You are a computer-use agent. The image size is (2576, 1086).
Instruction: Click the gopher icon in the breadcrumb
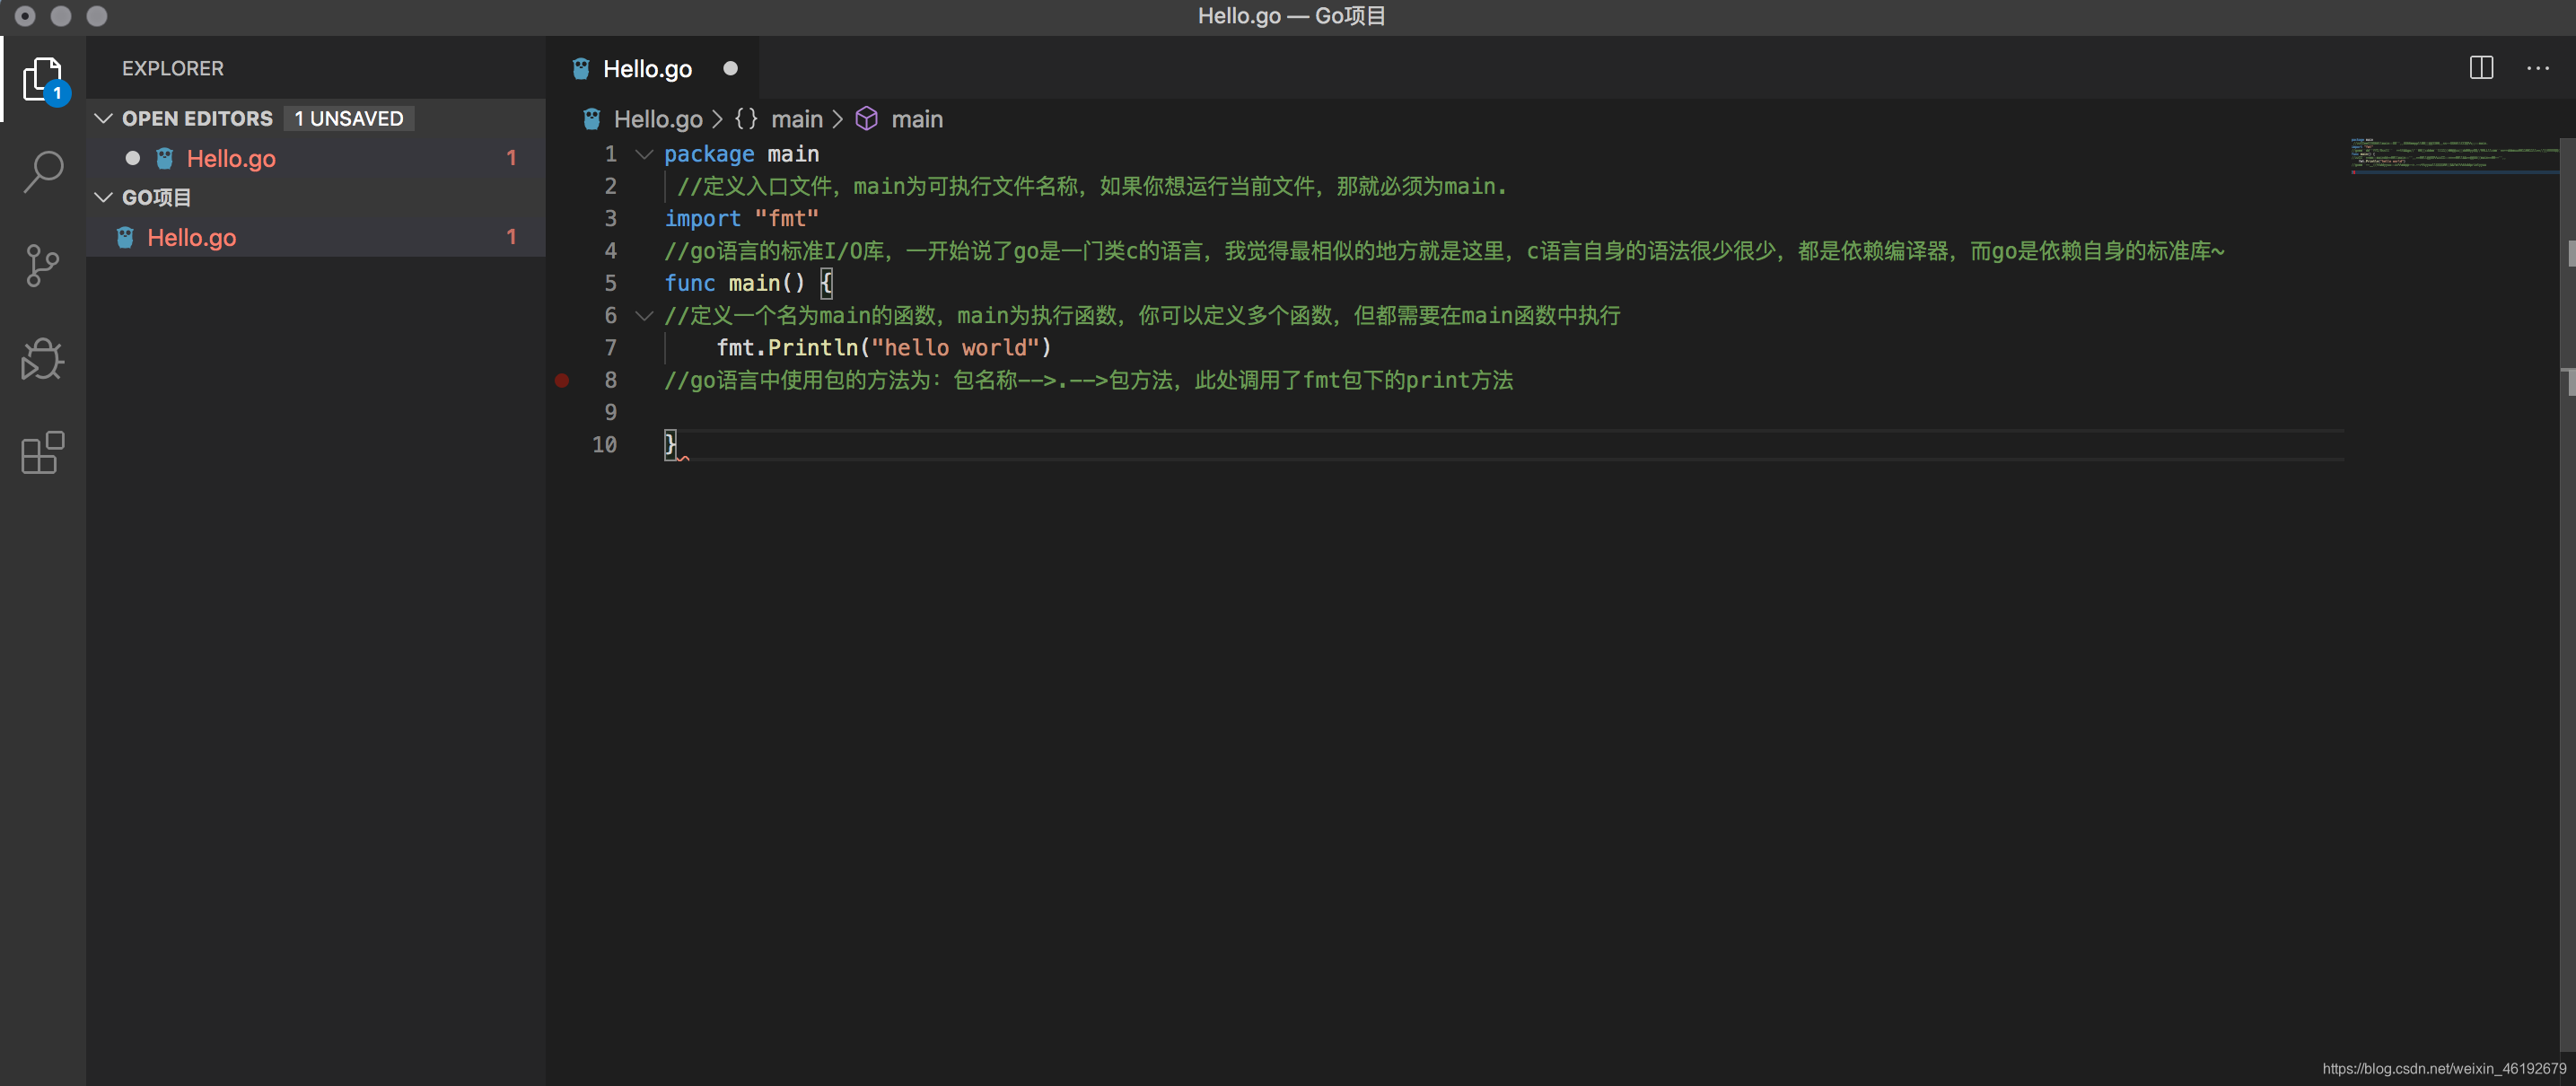click(x=592, y=119)
